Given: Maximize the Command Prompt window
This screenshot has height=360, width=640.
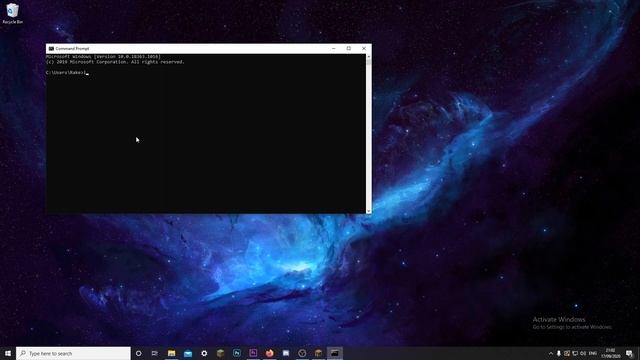Looking at the screenshot, I should (349, 49).
